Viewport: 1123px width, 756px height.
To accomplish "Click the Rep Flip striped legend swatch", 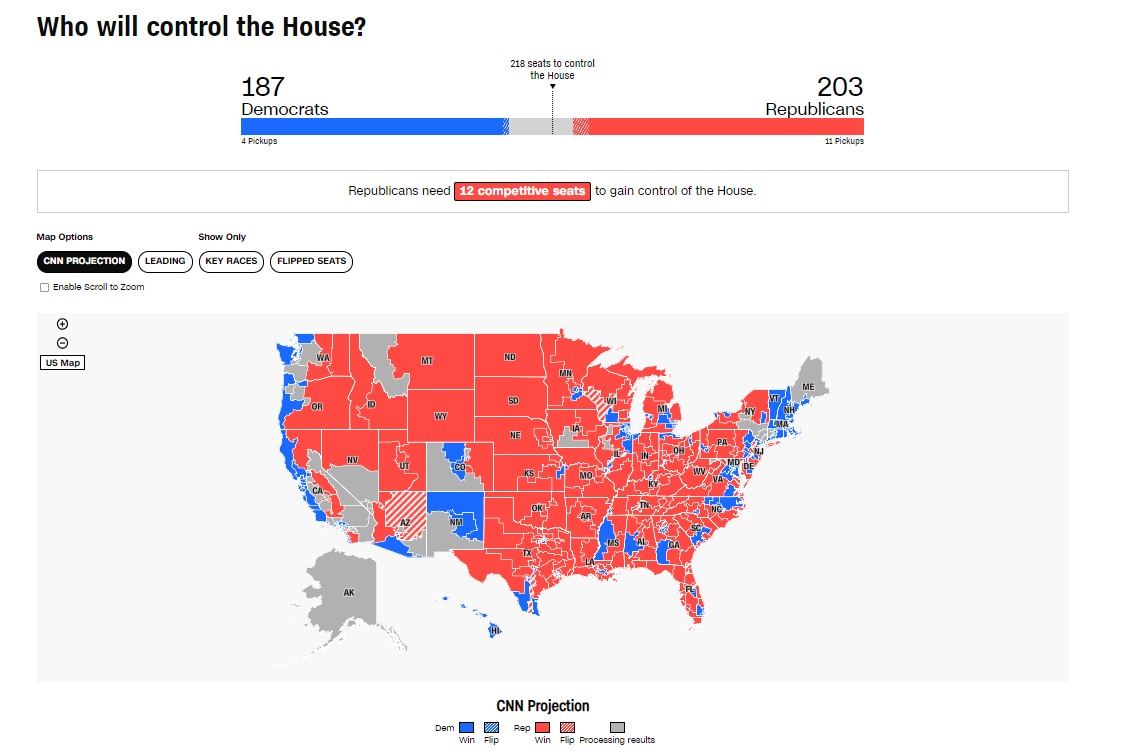I will (x=567, y=728).
